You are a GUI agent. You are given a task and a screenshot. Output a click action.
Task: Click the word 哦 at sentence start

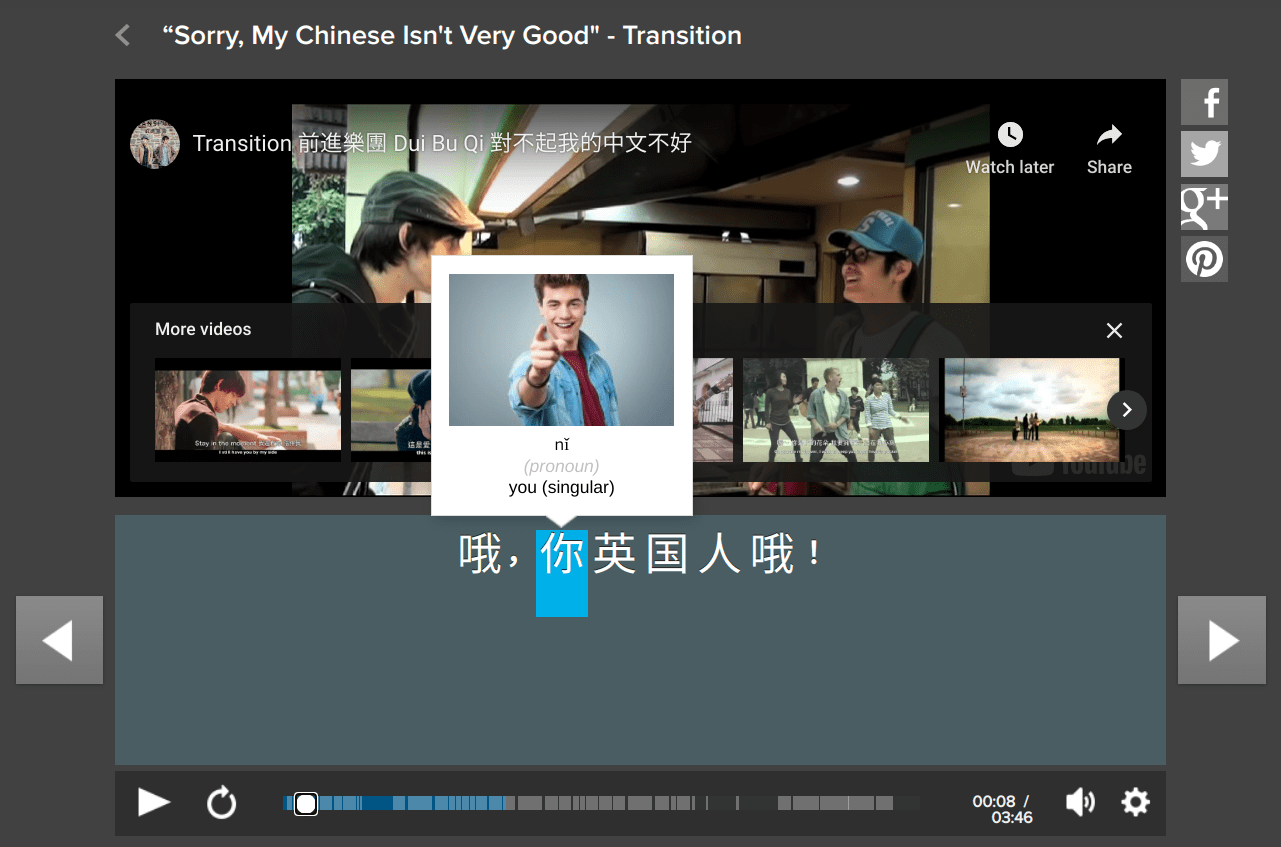point(480,554)
